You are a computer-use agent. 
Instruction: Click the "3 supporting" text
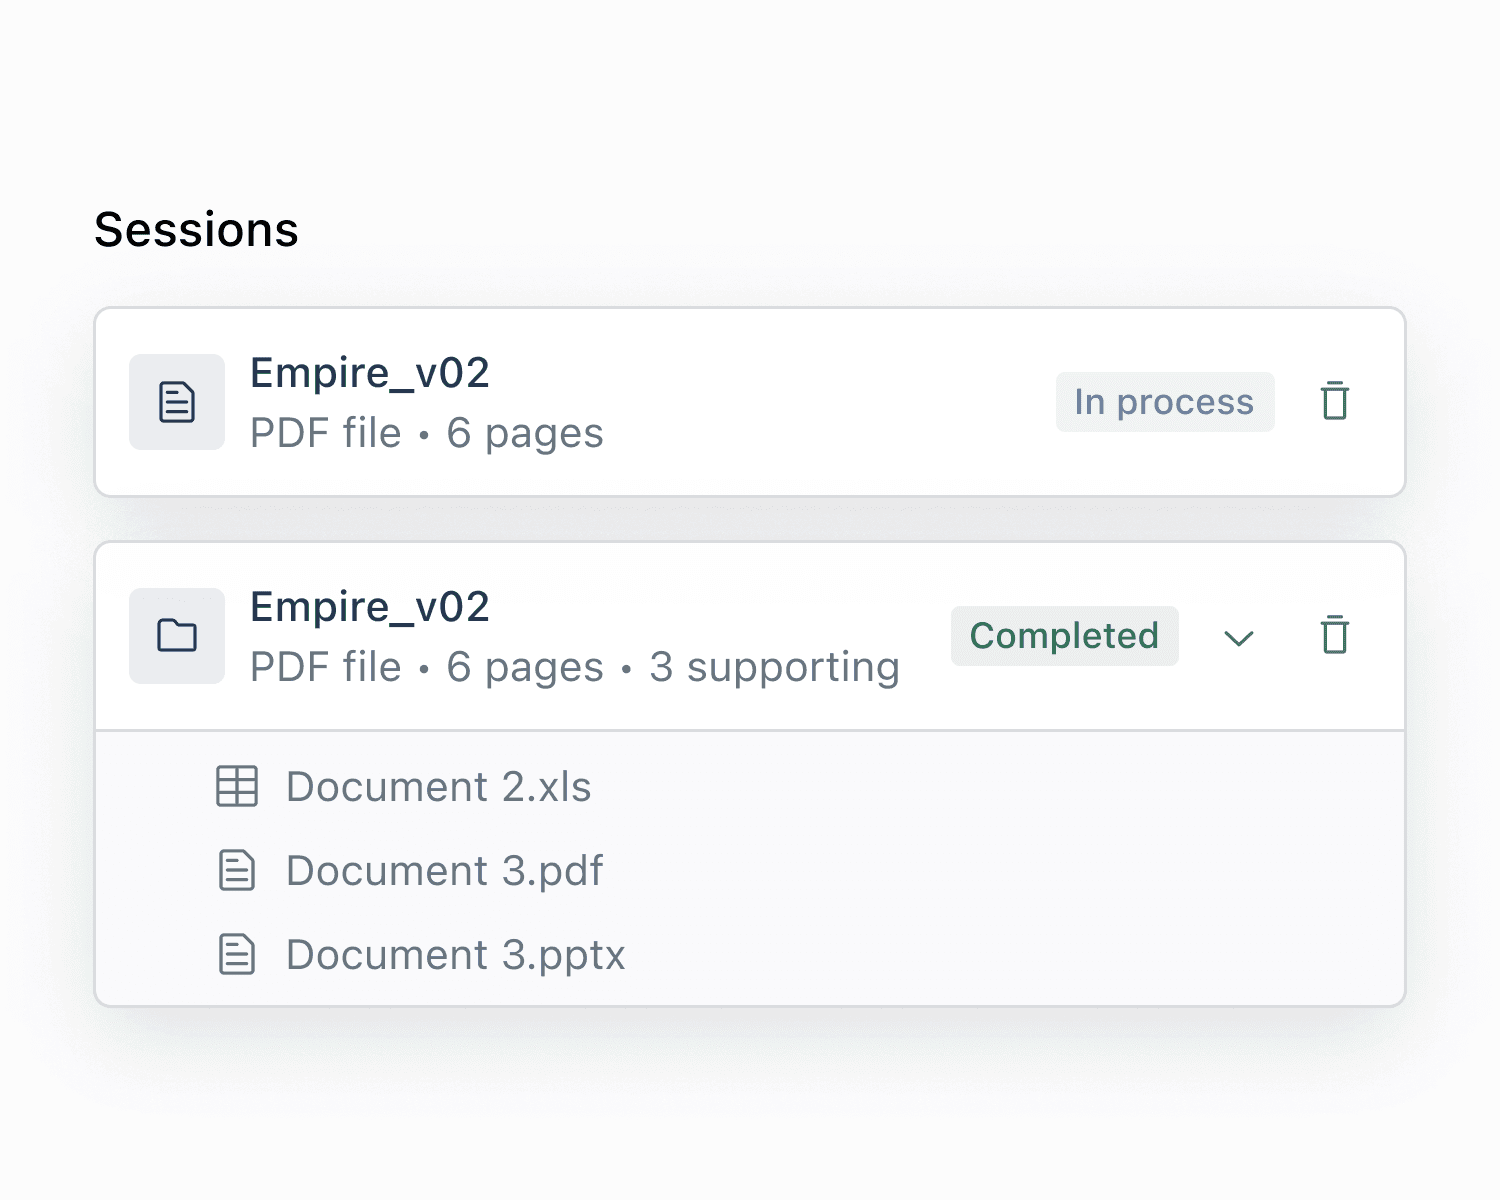click(774, 667)
